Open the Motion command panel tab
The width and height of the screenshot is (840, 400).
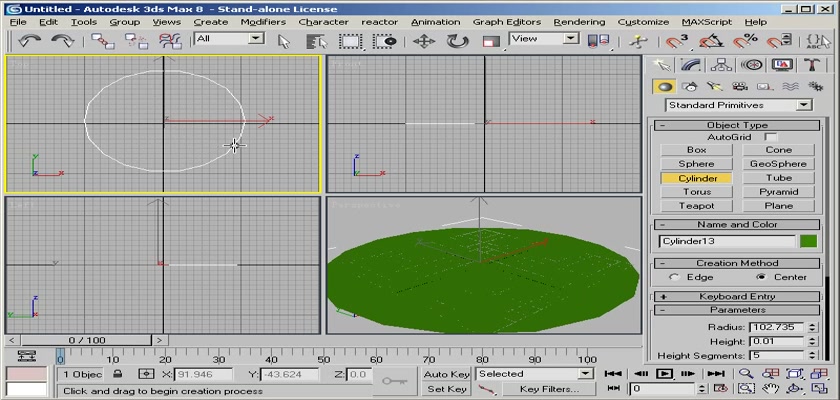[752, 65]
